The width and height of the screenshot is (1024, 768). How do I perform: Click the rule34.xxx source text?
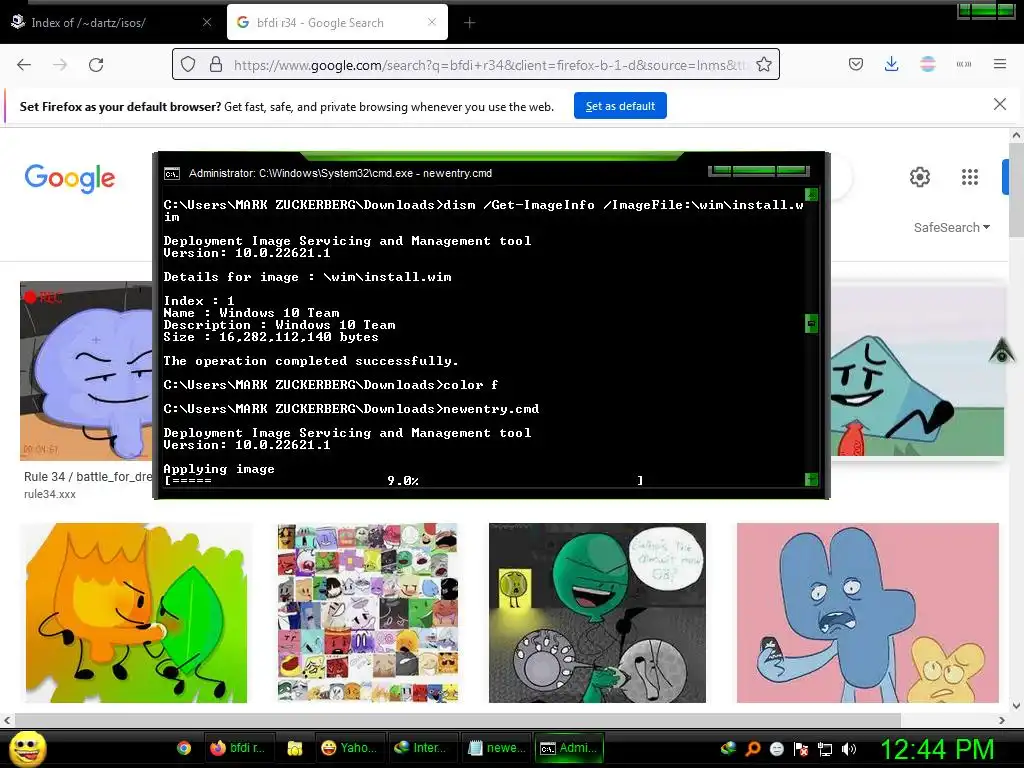coord(50,494)
